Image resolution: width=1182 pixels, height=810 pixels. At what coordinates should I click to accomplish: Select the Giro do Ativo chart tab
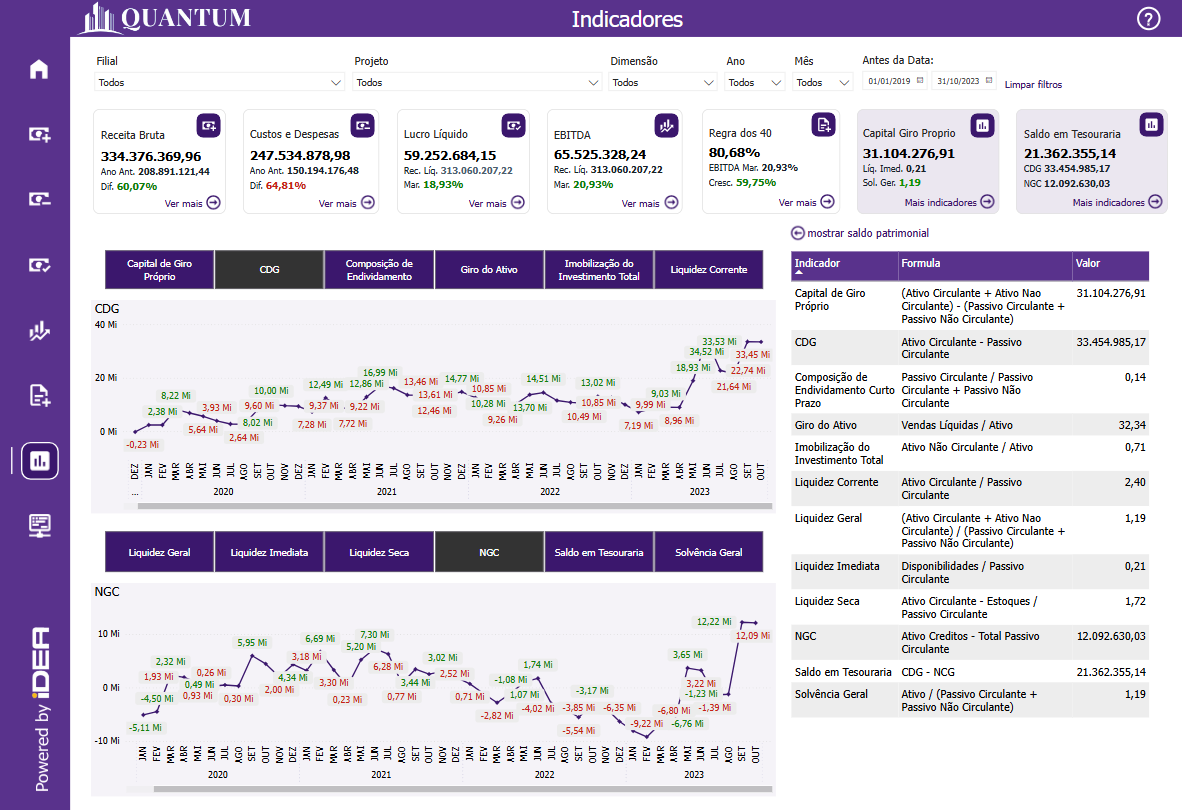coord(489,270)
